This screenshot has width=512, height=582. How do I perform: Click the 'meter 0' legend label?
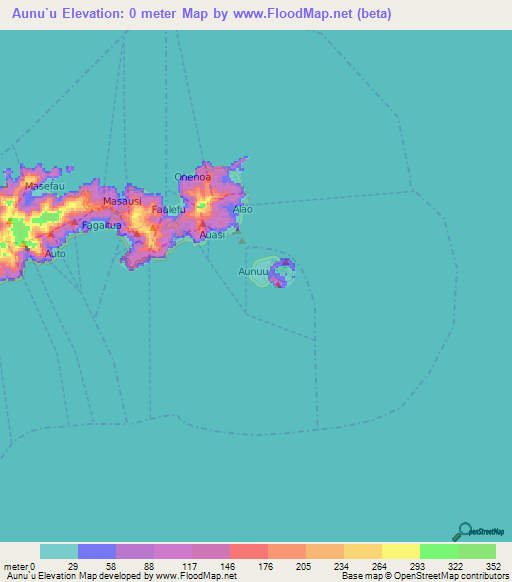(19, 567)
